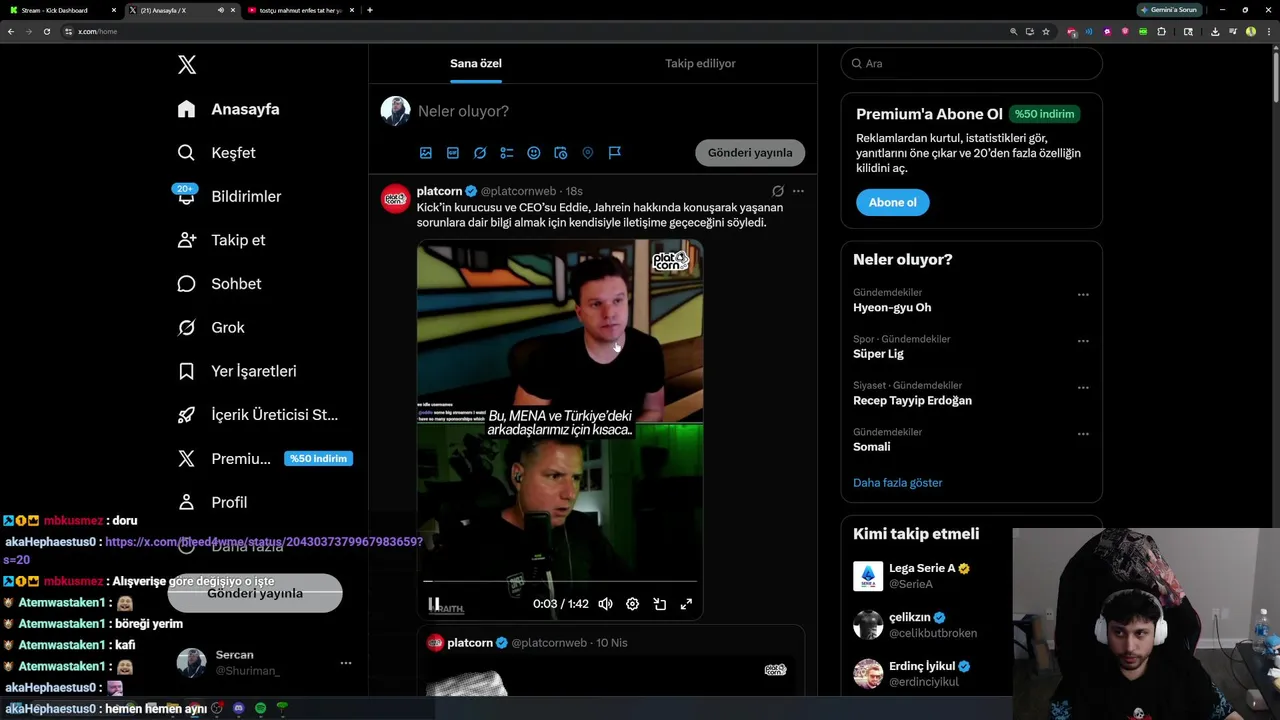The width and height of the screenshot is (1280, 720).
Task: Mute audio on the Anasayfa / X tab
Action: pos(220,10)
